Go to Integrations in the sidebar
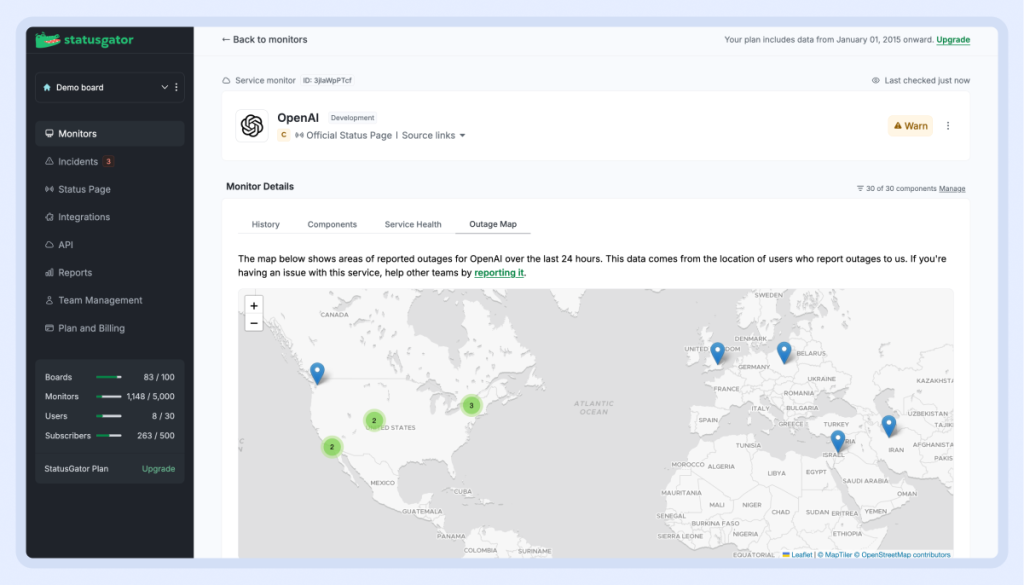 [x=84, y=217]
